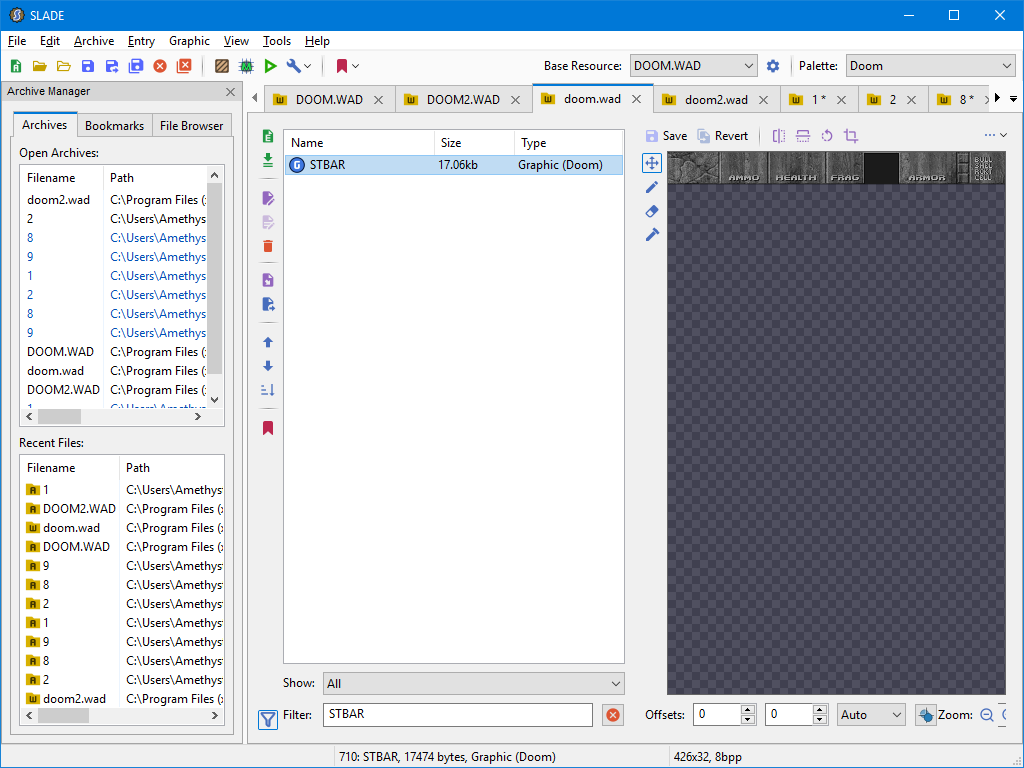Switch to the DOOM2.WAD archive tab

tap(463, 100)
